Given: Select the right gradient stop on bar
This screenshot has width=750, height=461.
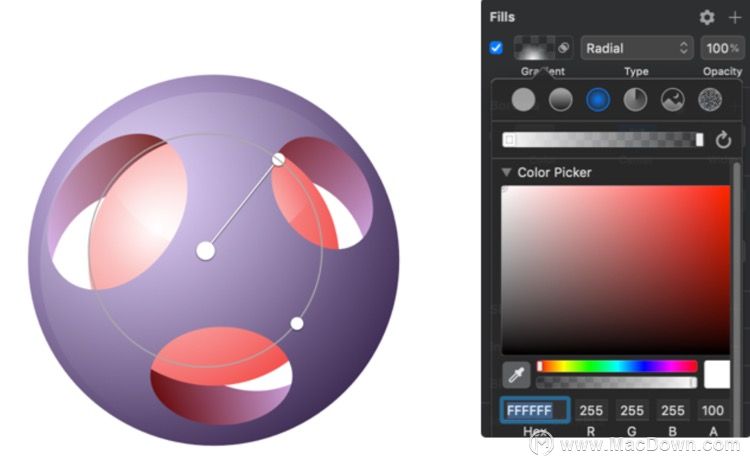Looking at the screenshot, I should click(x=699, y=140).
